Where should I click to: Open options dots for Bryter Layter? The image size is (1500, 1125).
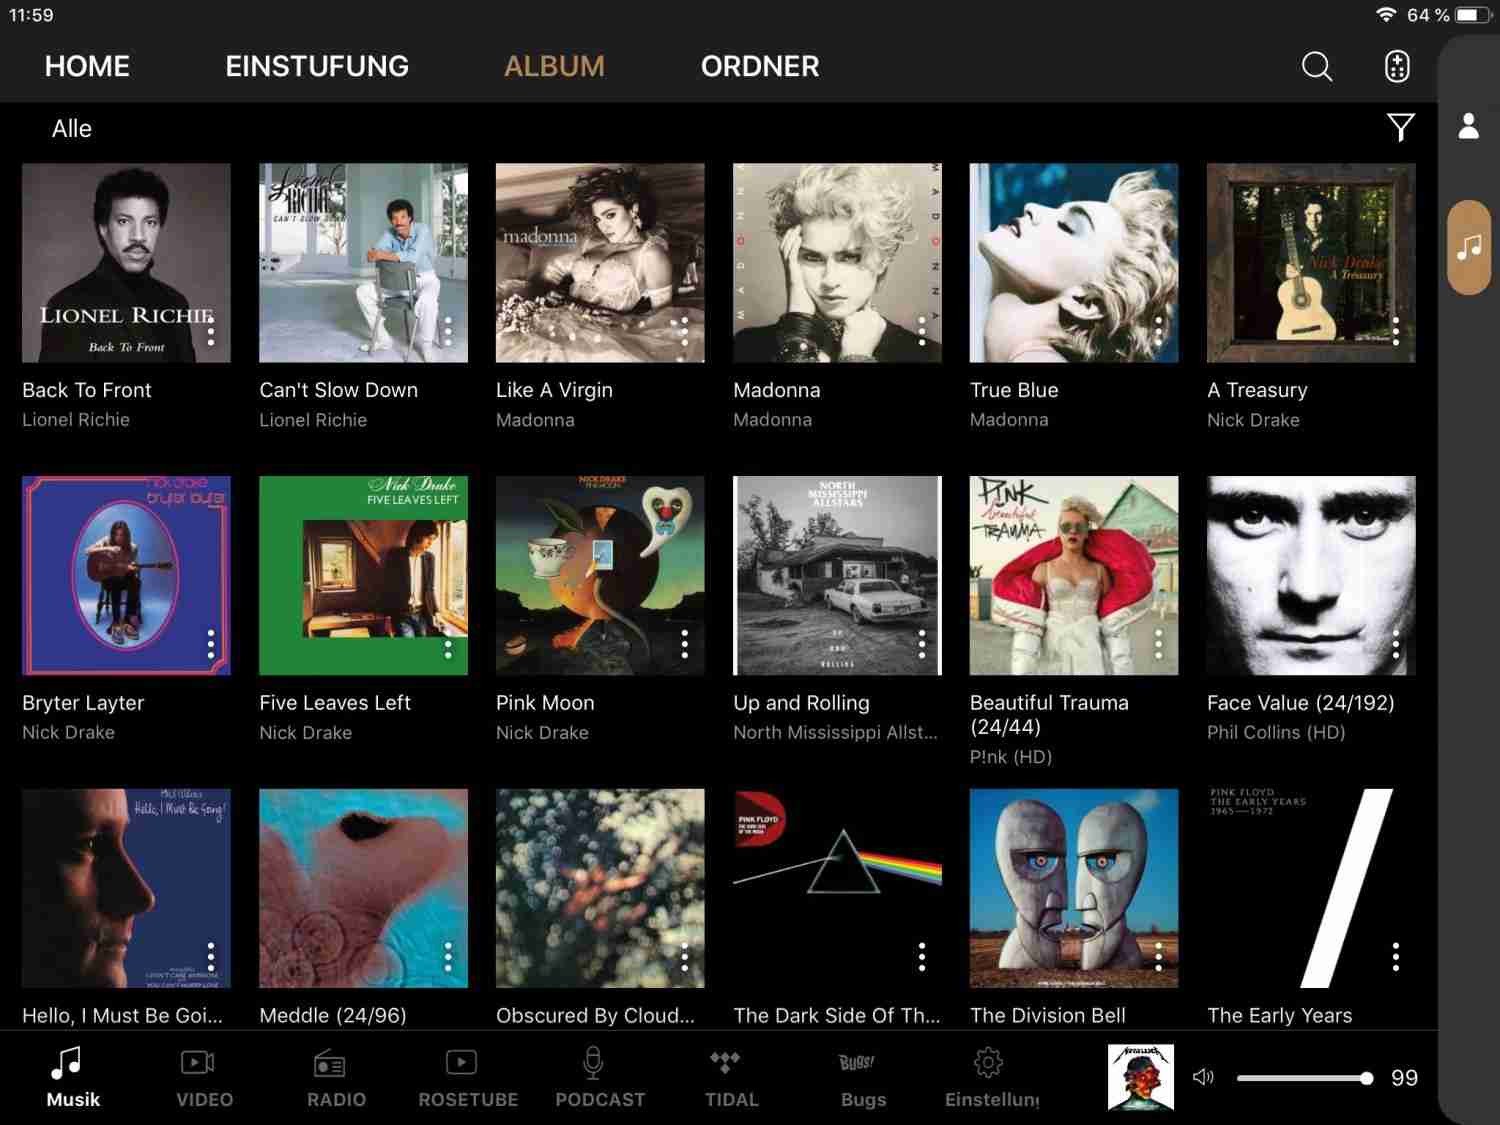(x=211, y=644)
